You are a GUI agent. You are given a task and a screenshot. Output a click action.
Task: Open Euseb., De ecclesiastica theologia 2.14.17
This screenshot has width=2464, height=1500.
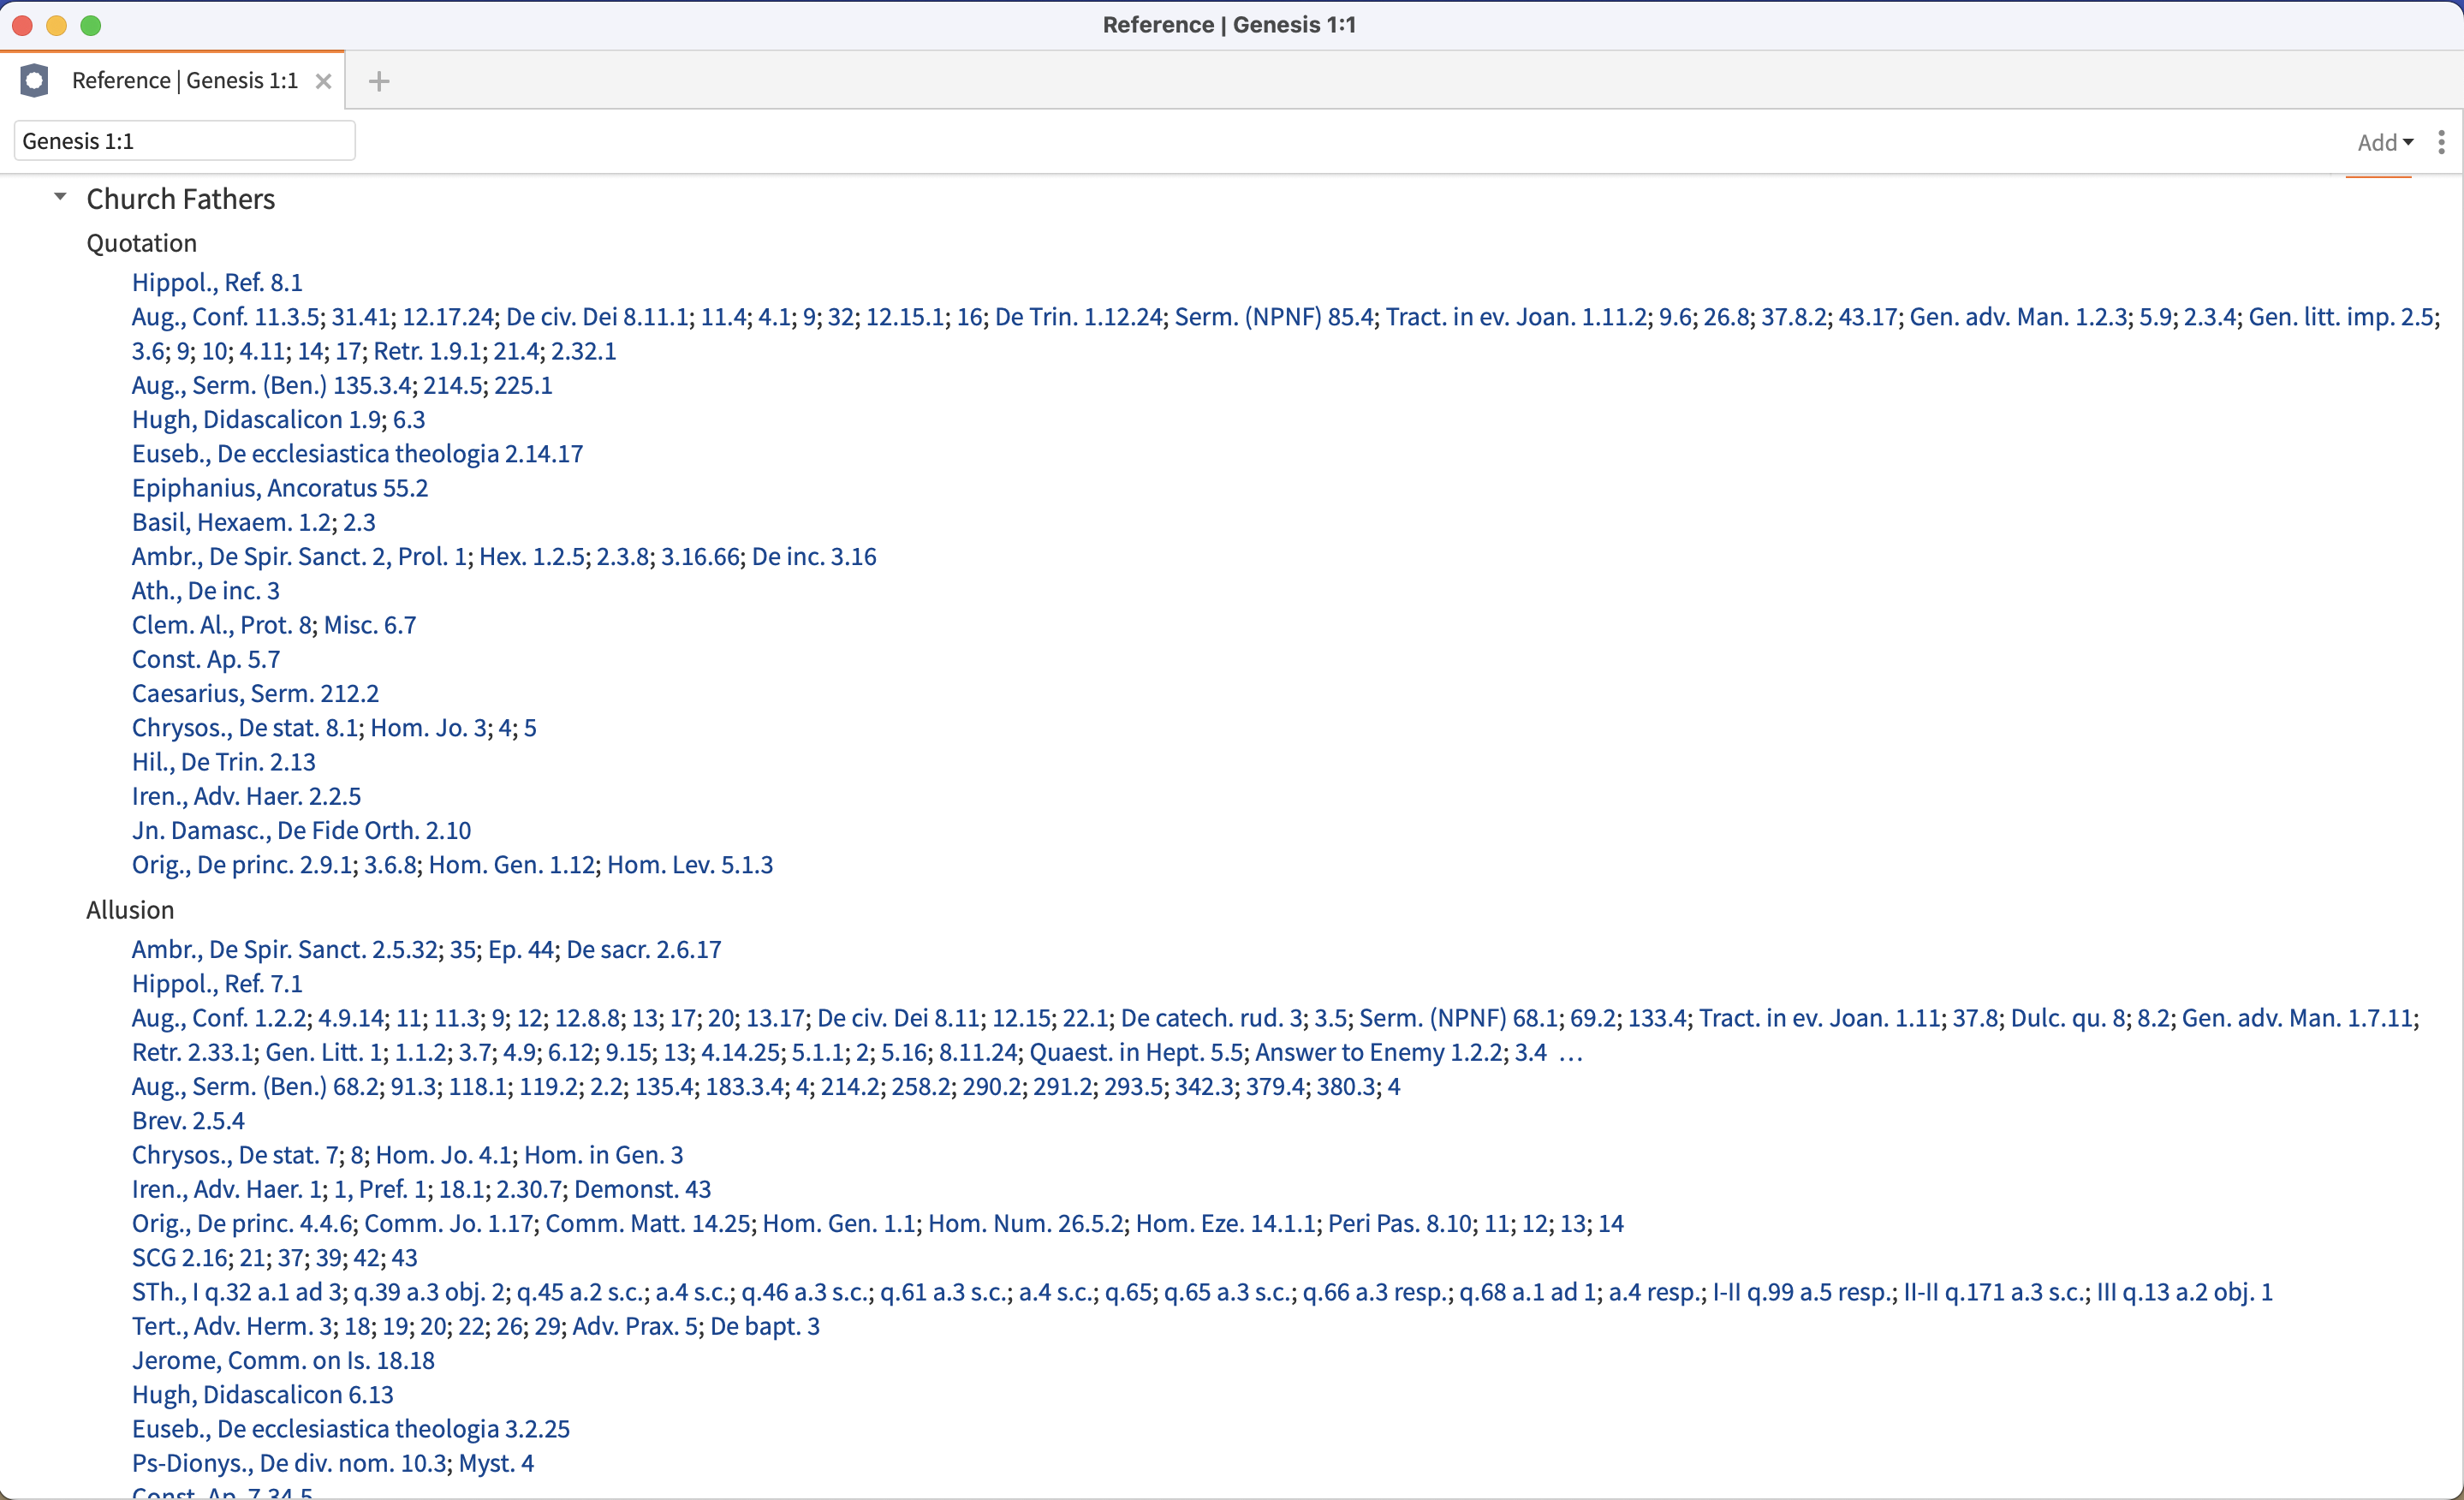357,453
